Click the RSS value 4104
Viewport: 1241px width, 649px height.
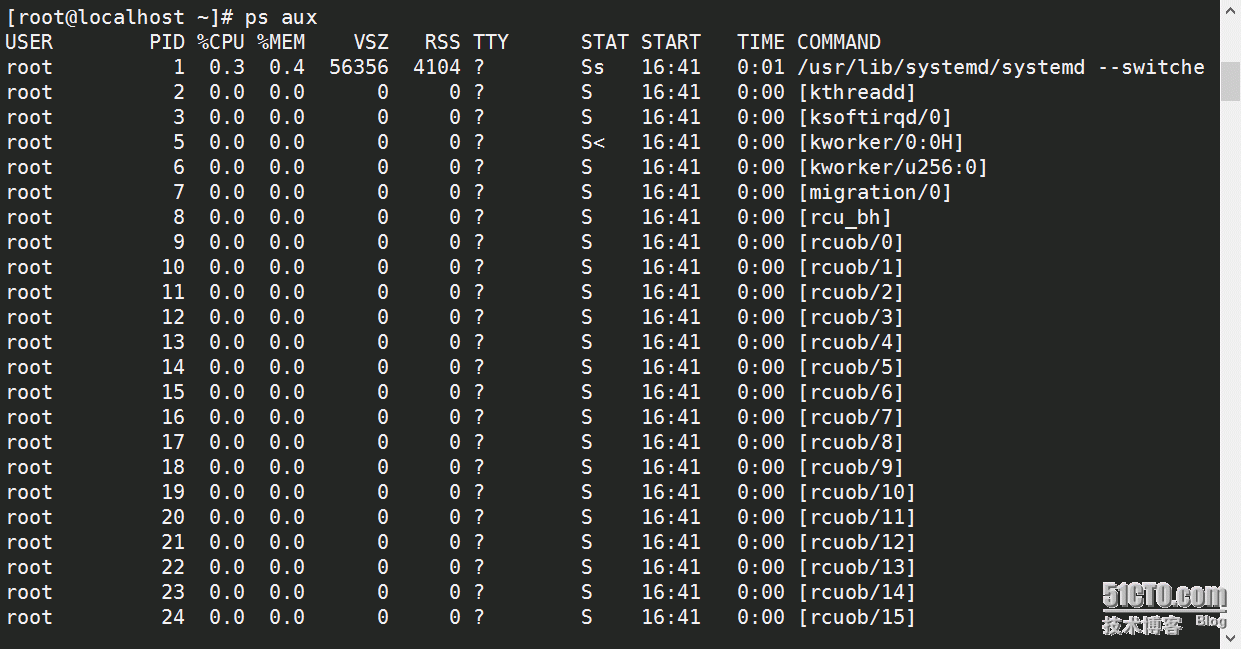click(x=437, y=67)
